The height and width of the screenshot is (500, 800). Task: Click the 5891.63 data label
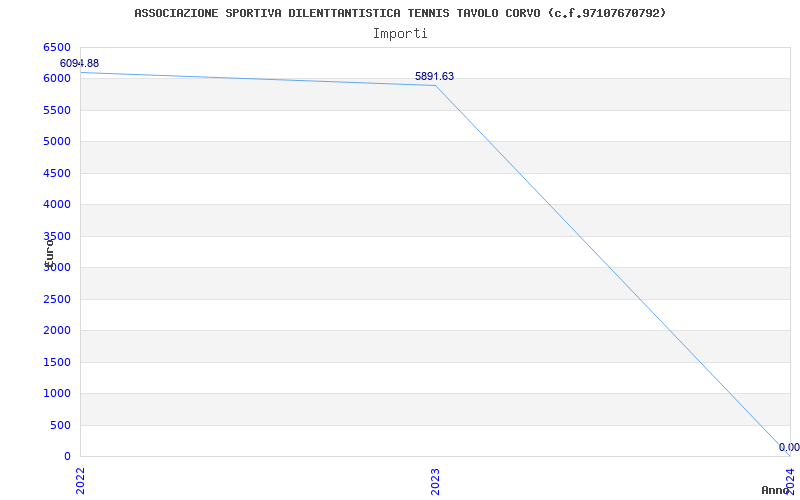coord(434,77)
